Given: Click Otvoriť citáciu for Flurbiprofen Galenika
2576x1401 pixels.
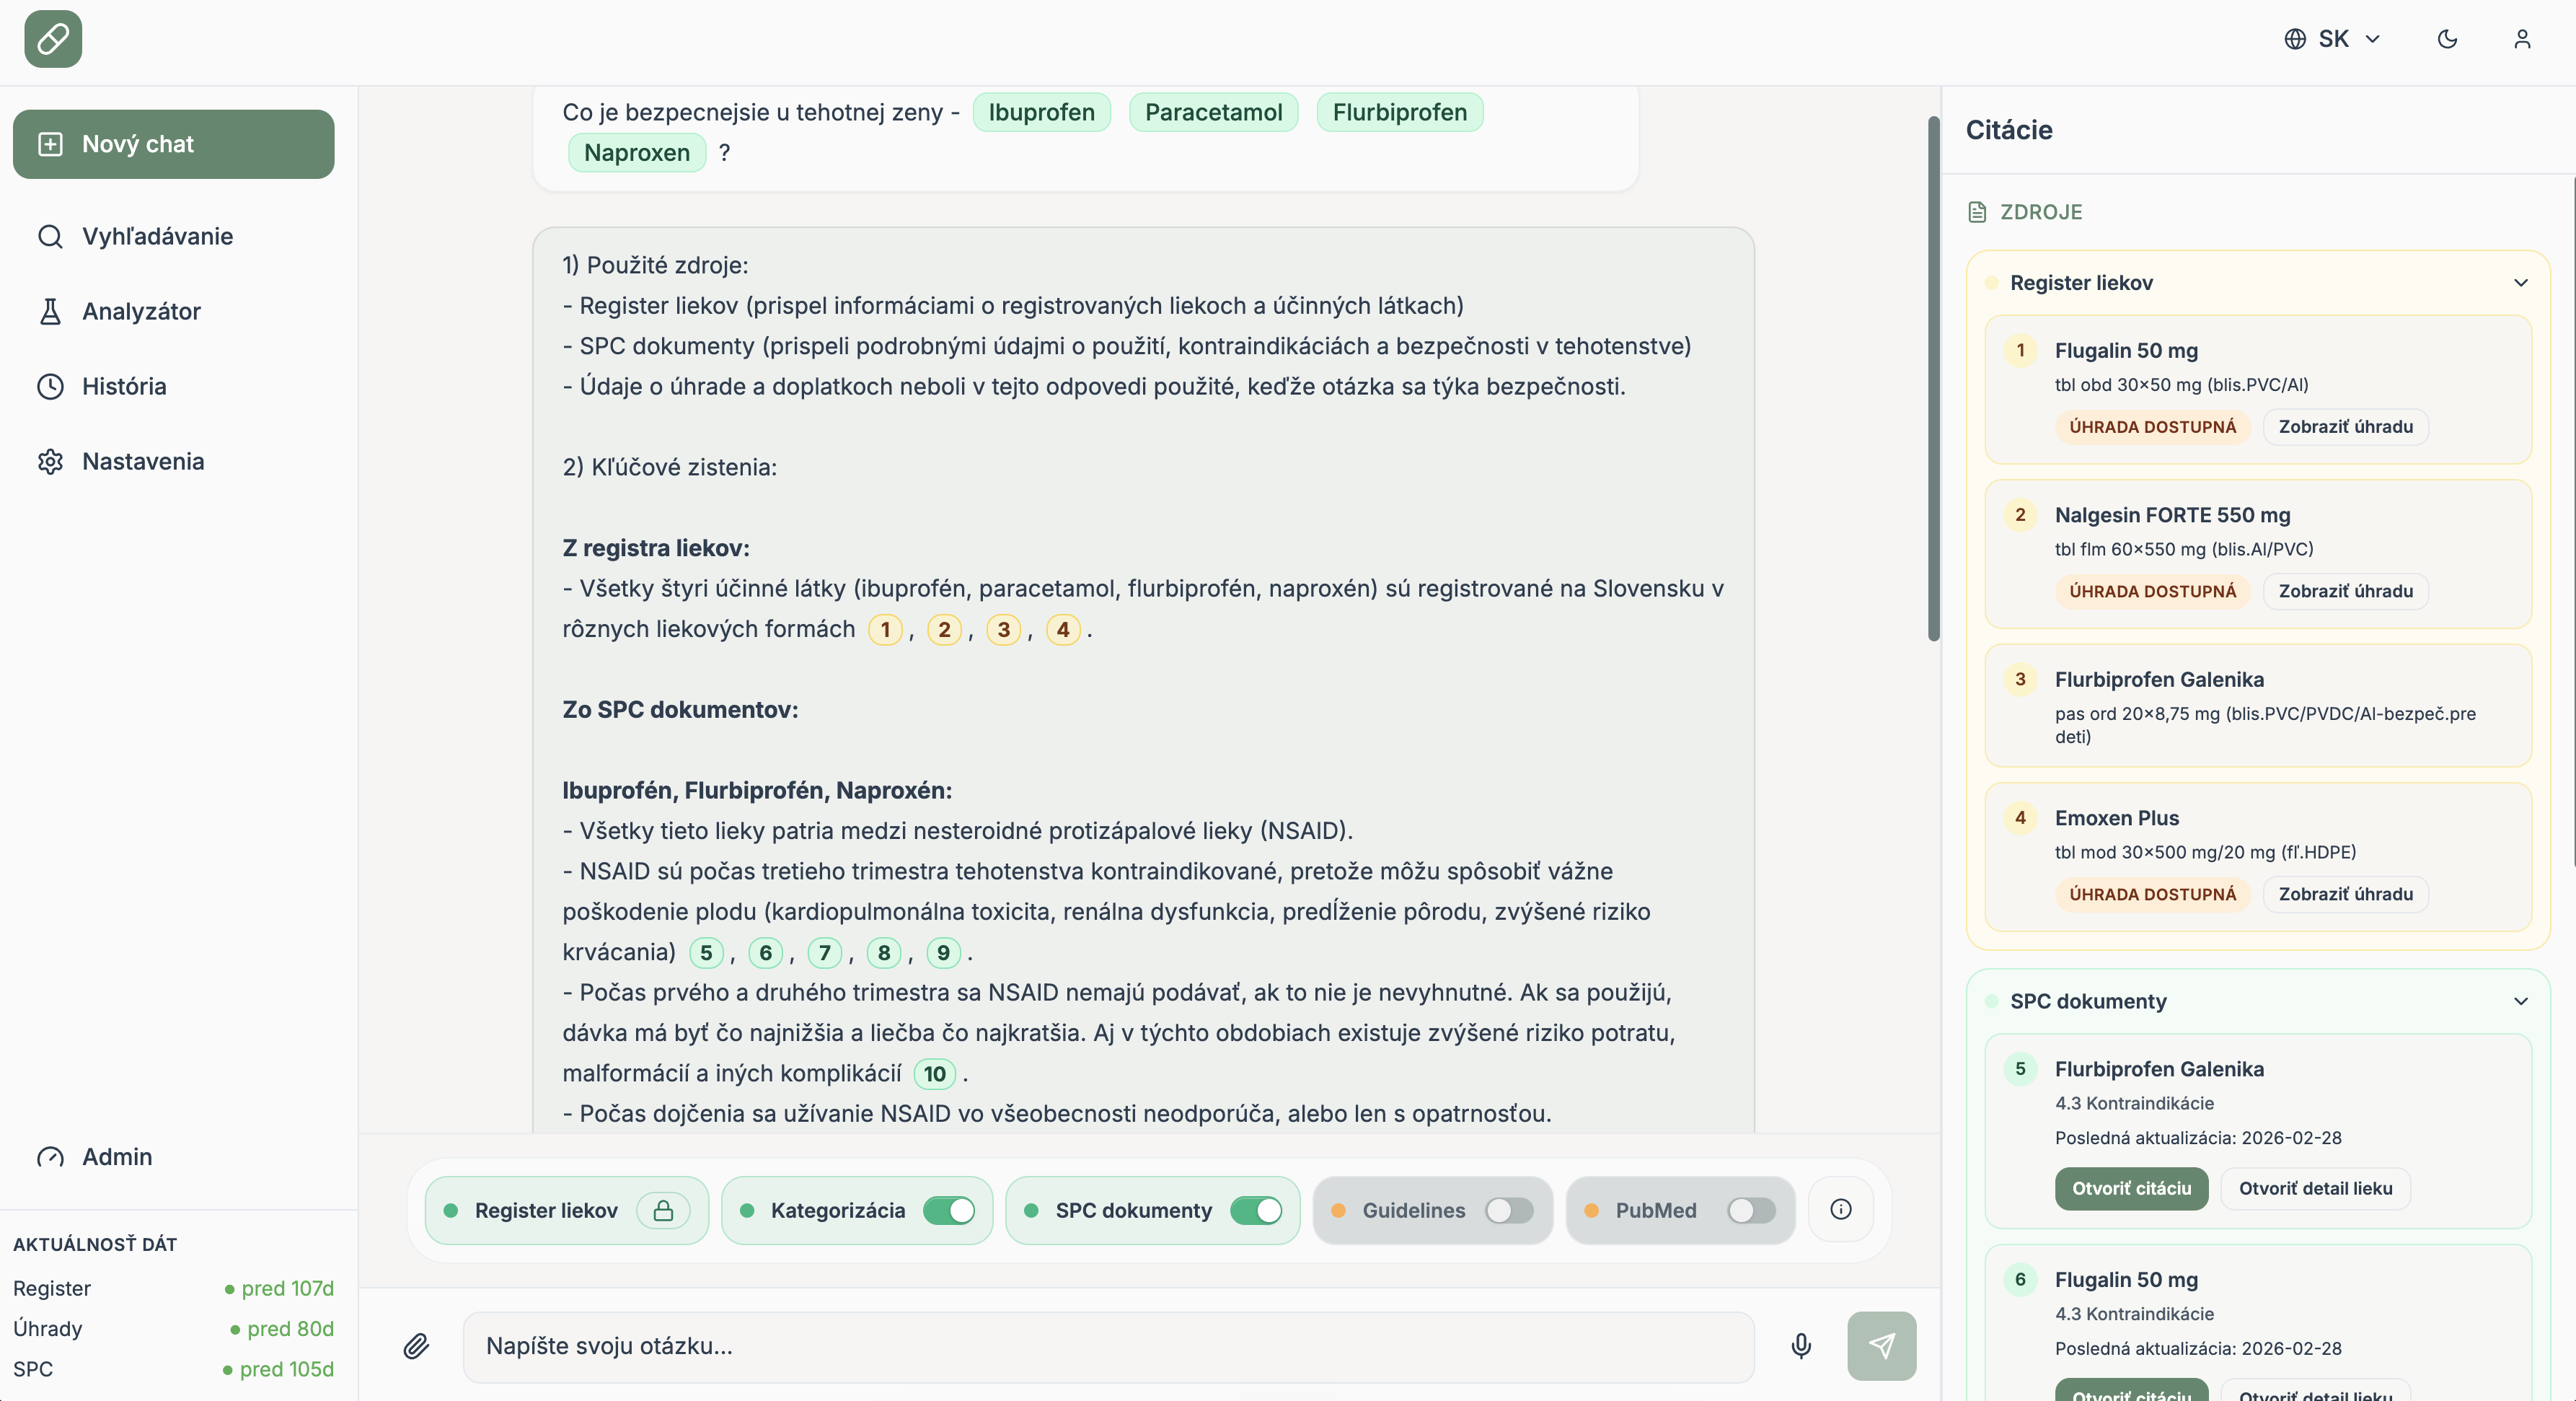Looking at the screenshot, I should click(x=2131, y=1188).
